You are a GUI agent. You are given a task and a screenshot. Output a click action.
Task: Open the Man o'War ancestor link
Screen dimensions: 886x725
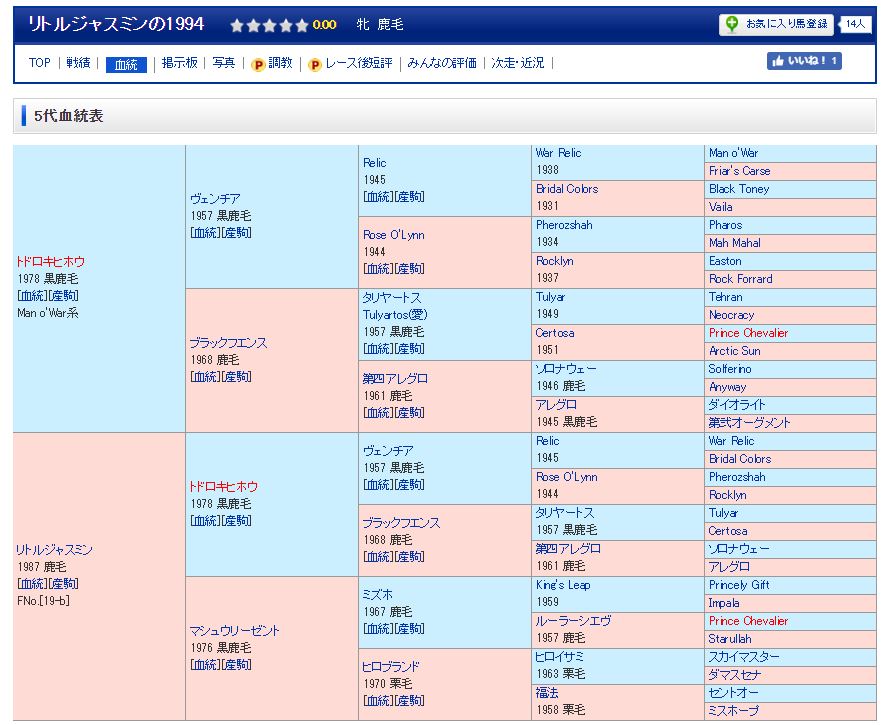pos(733,153)
